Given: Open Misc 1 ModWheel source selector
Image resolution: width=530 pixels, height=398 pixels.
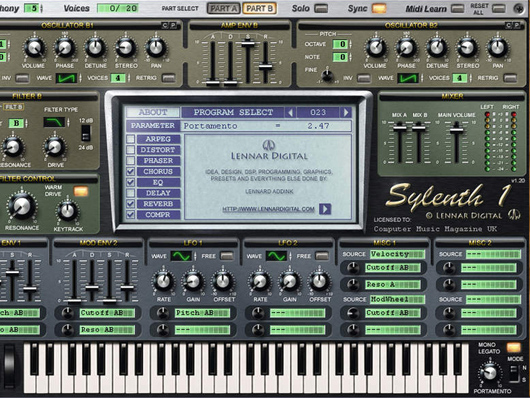Looking at the screenshot, I should tap(398, 299).
